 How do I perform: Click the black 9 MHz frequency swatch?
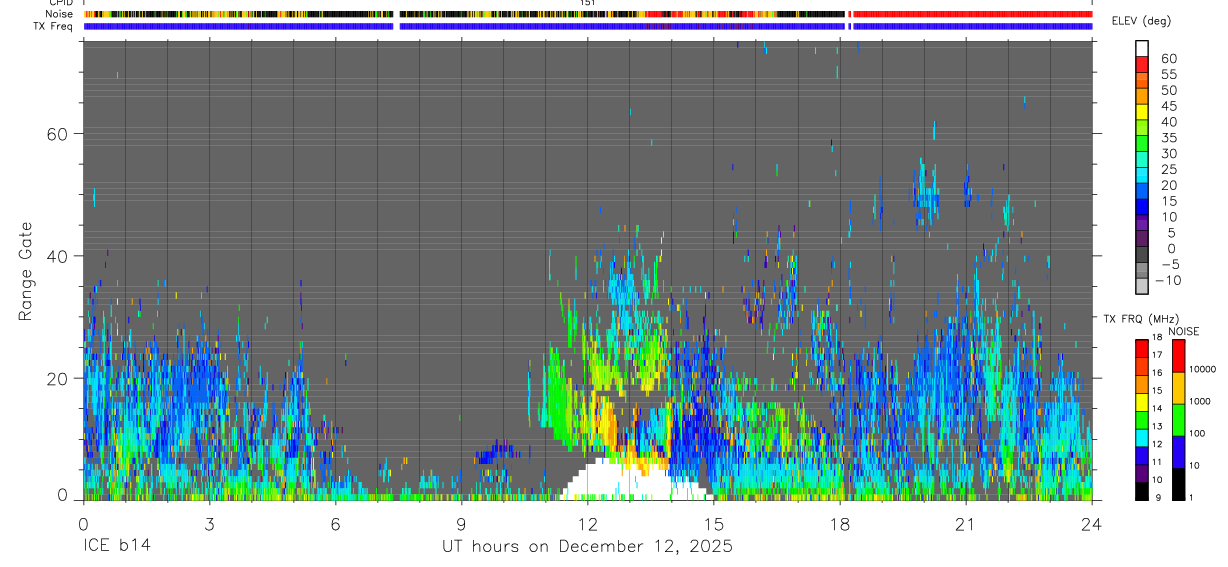tap(1141, 491)
